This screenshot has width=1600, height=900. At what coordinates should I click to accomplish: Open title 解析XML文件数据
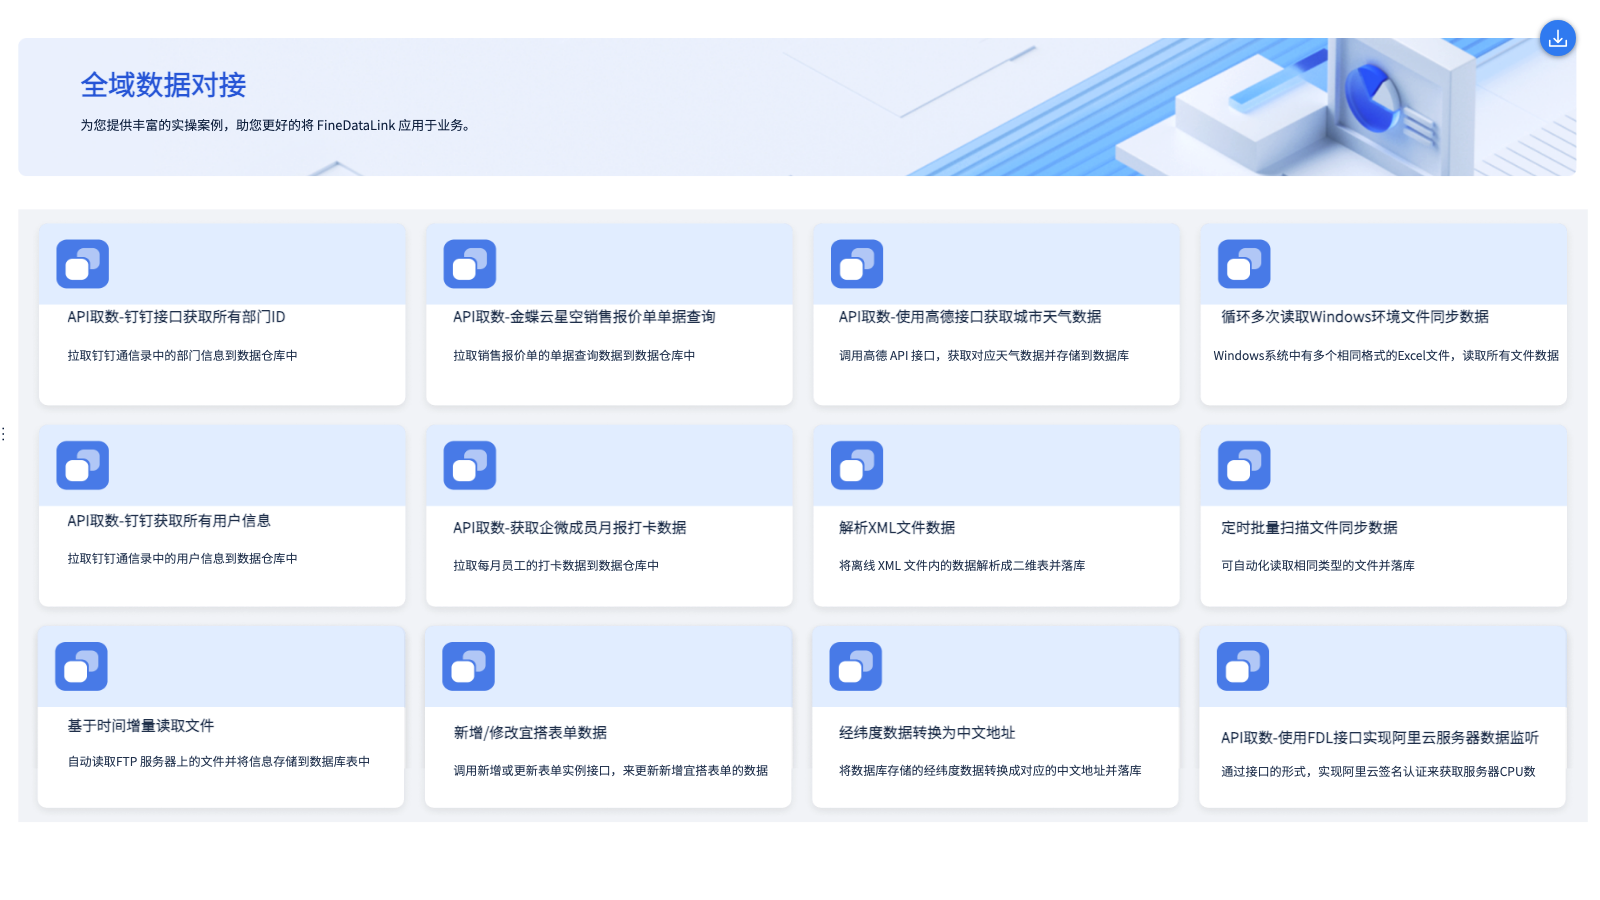click(897, 528)
